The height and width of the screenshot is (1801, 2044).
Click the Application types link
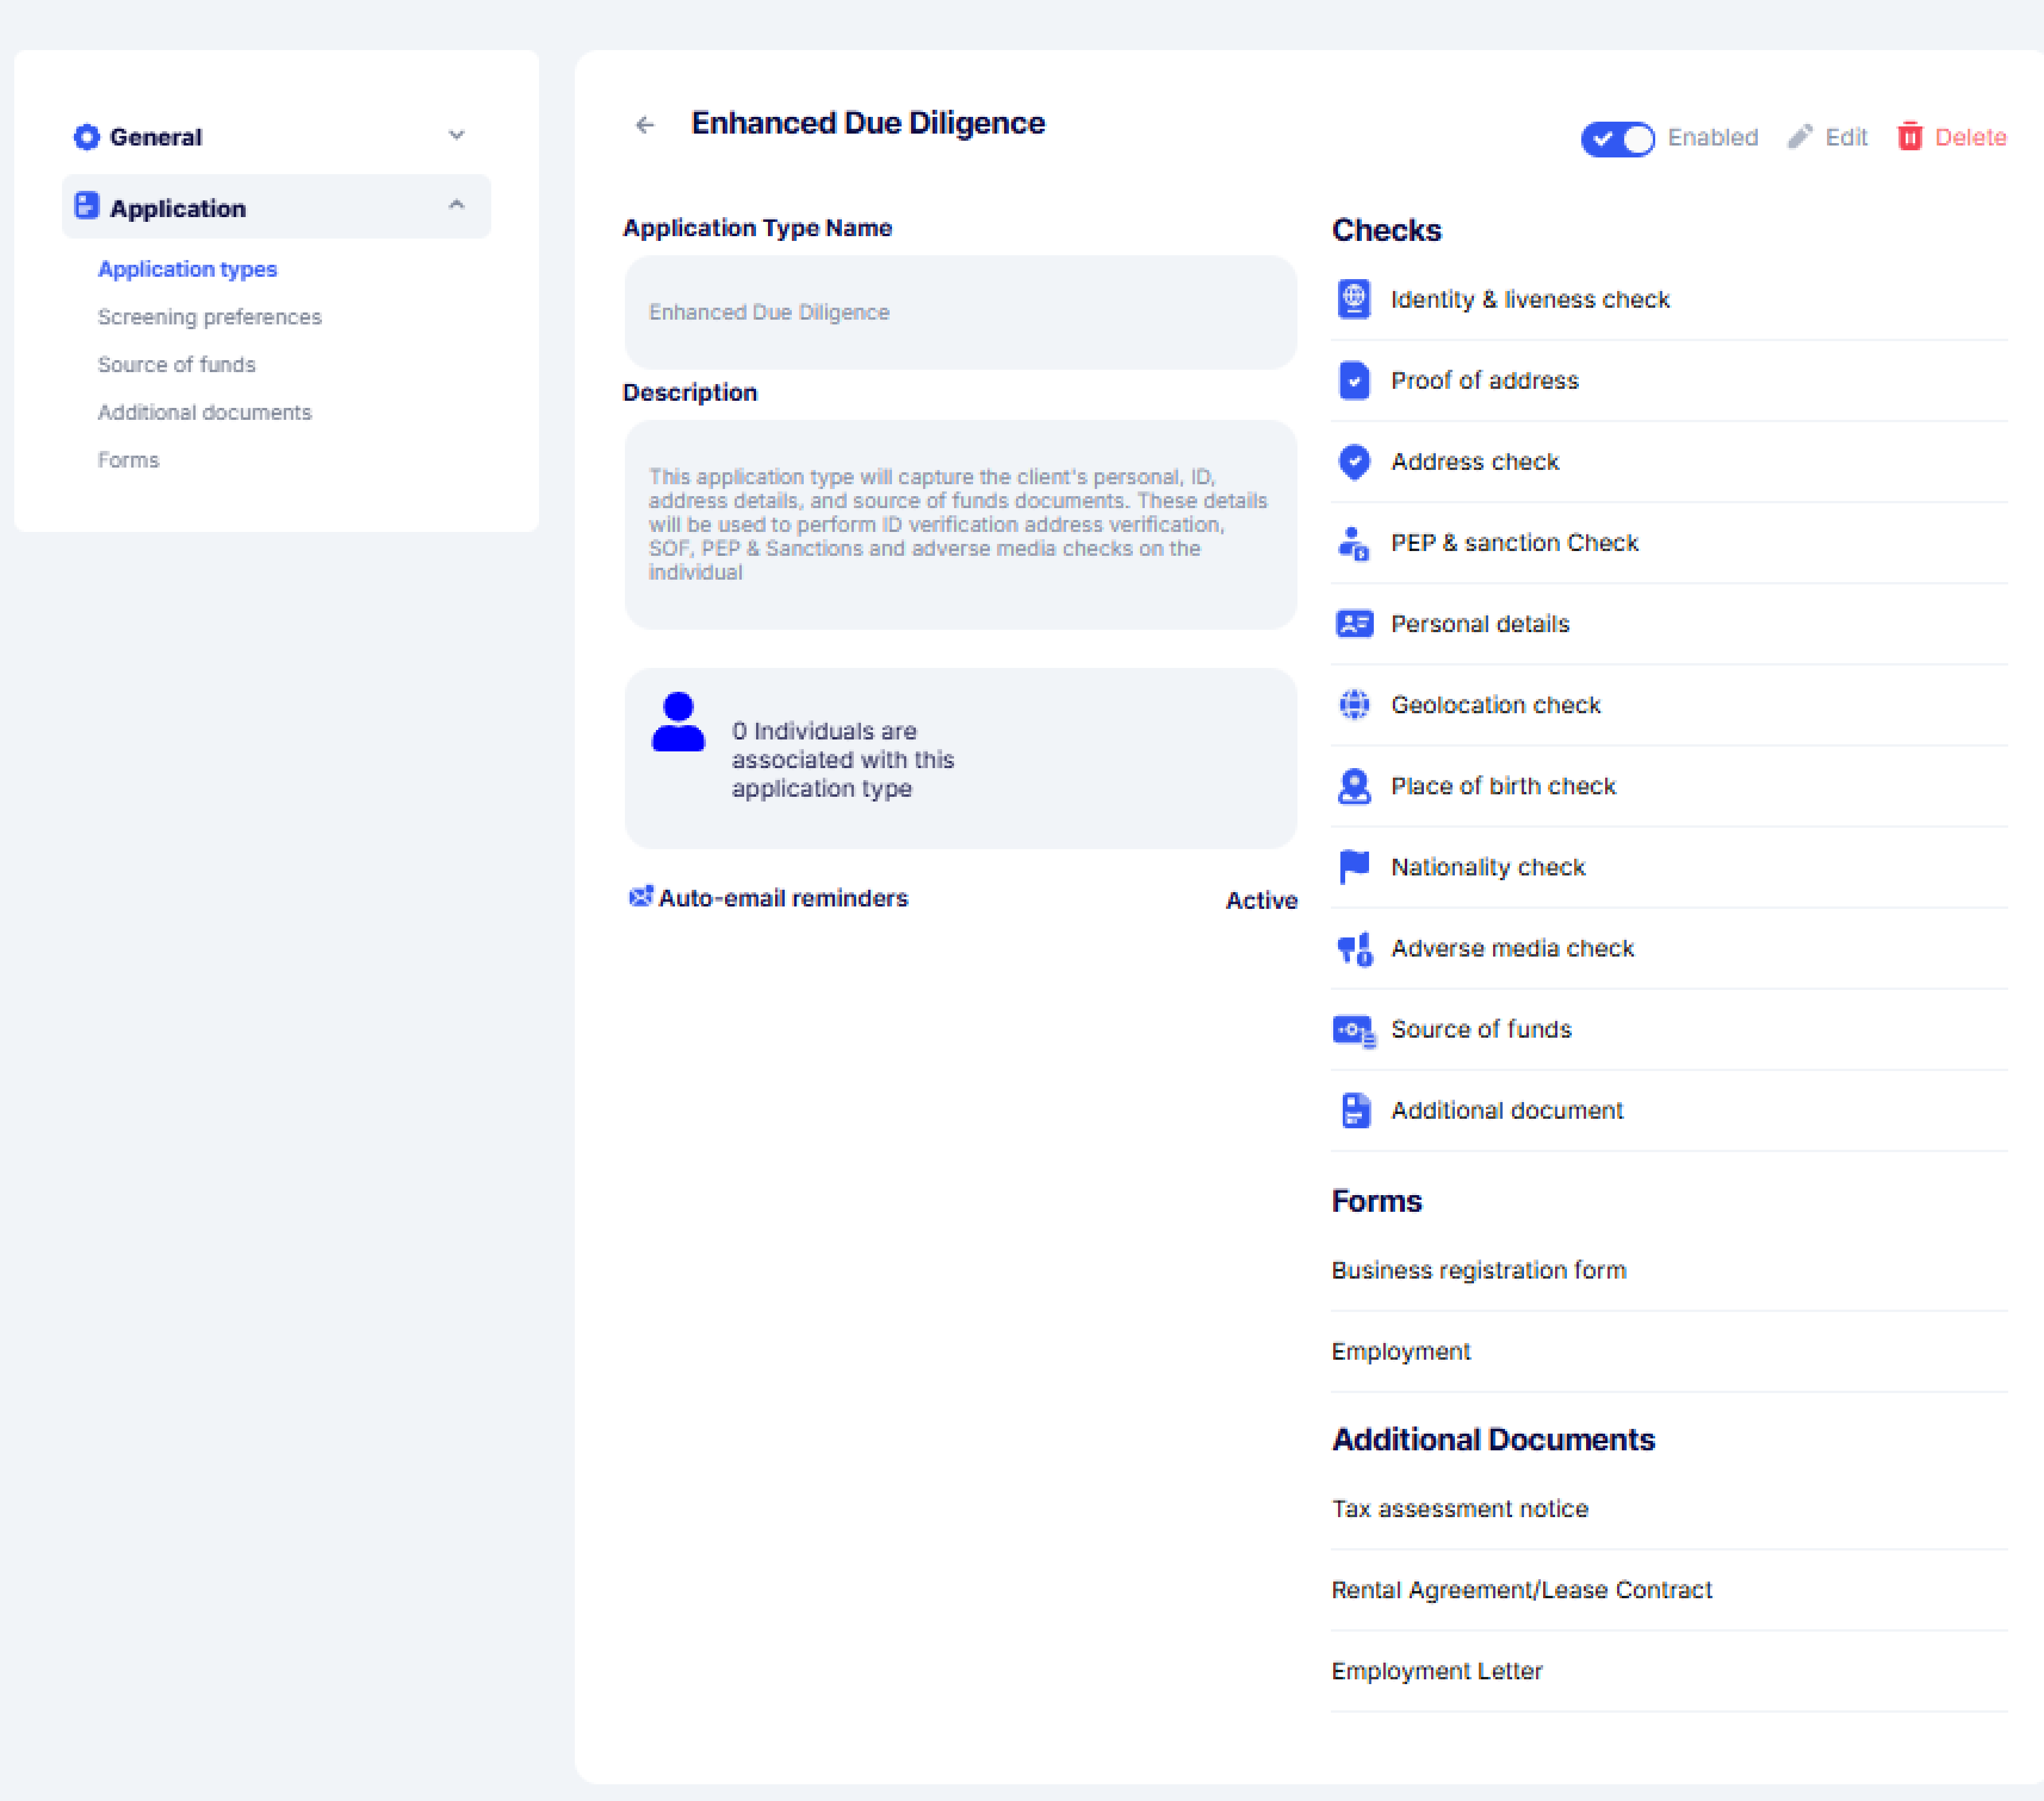point(187,269)
